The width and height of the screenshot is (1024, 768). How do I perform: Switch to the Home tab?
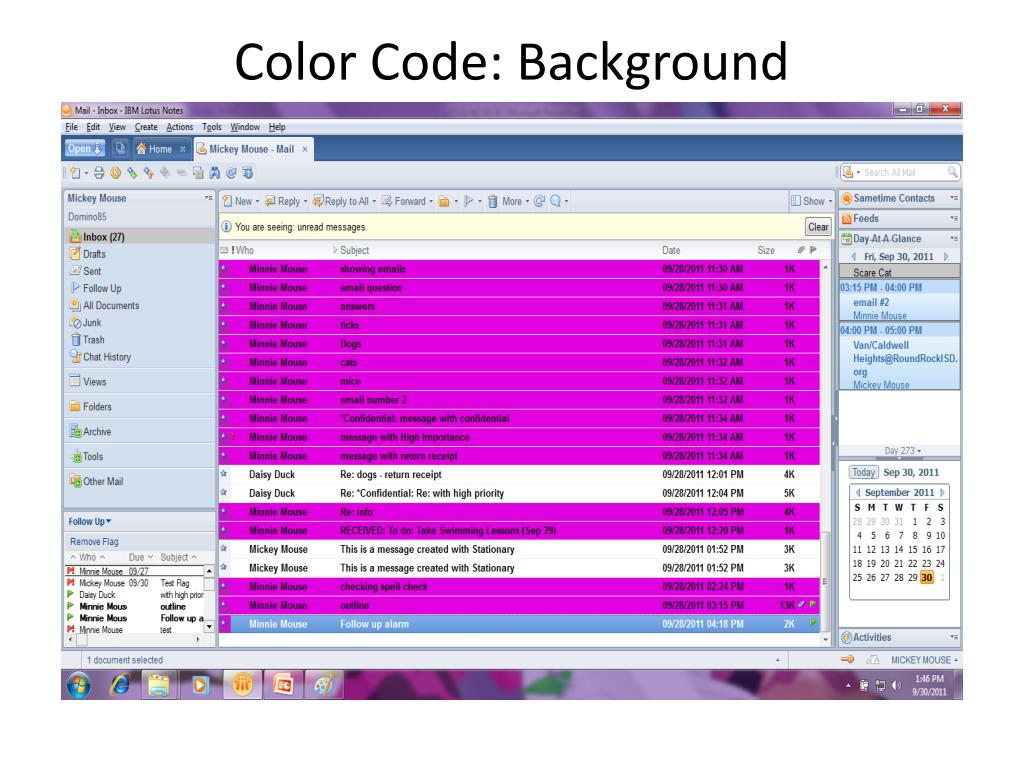click(161, 149)
